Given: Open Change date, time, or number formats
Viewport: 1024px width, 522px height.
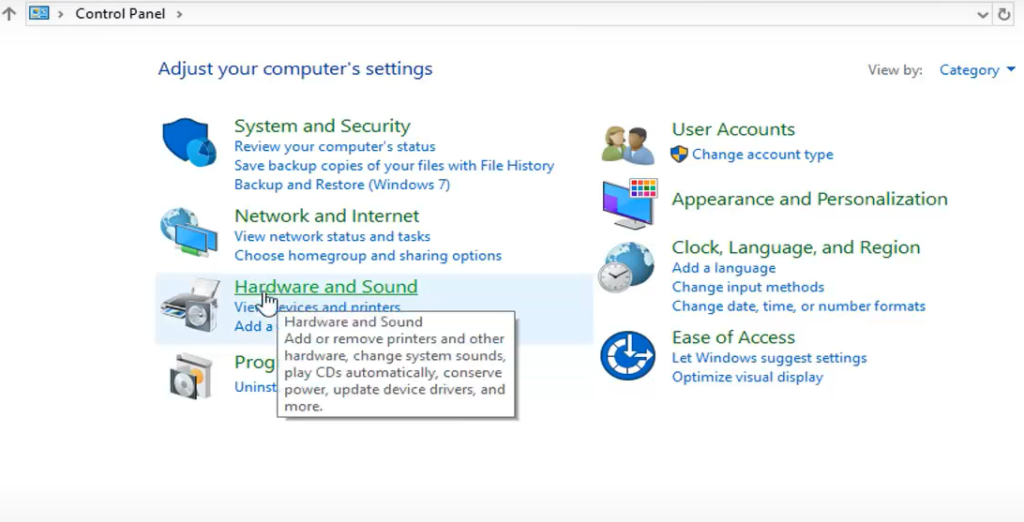Looking at the screenshot, I should point(798,306).
